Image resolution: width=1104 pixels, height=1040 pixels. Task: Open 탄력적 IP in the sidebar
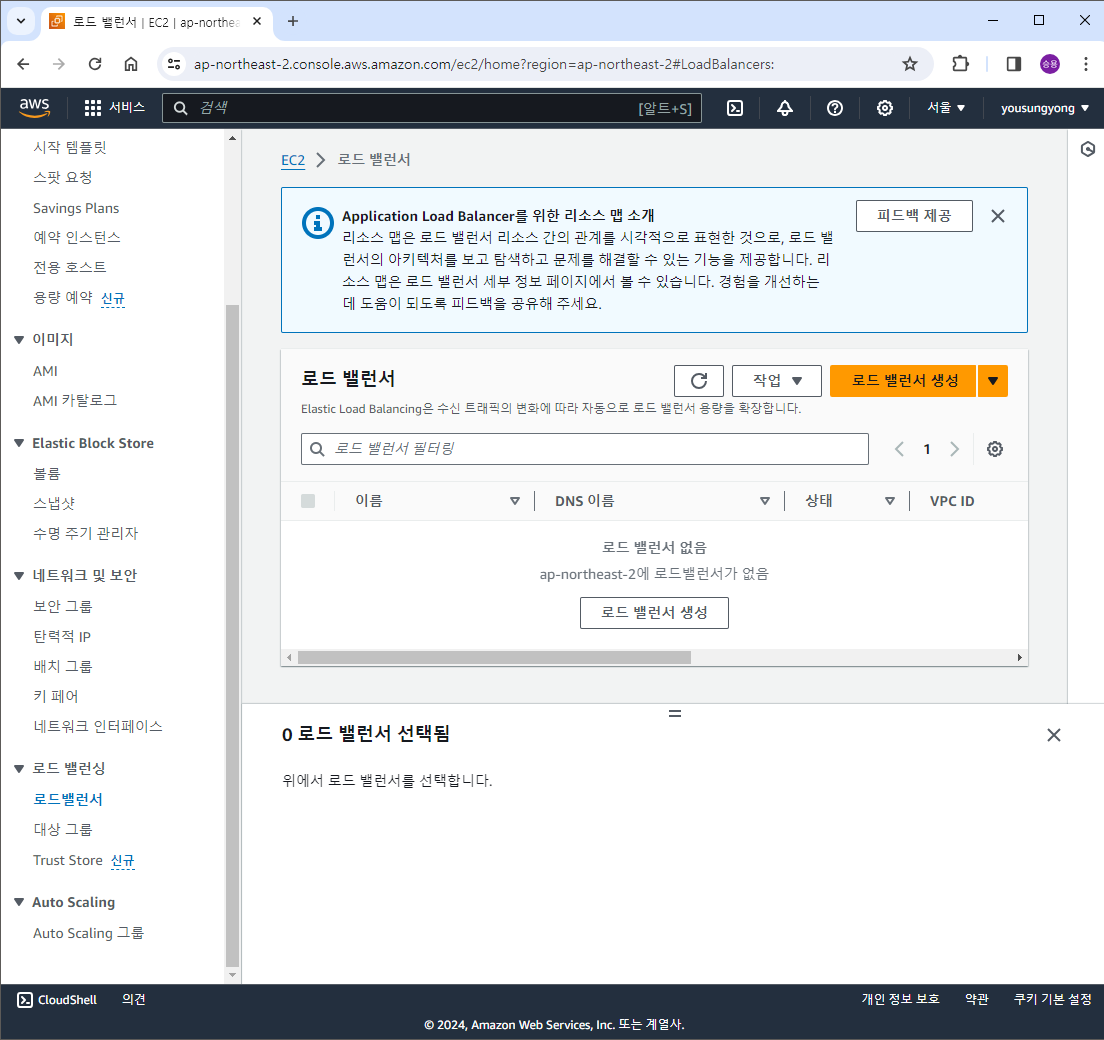62,637
